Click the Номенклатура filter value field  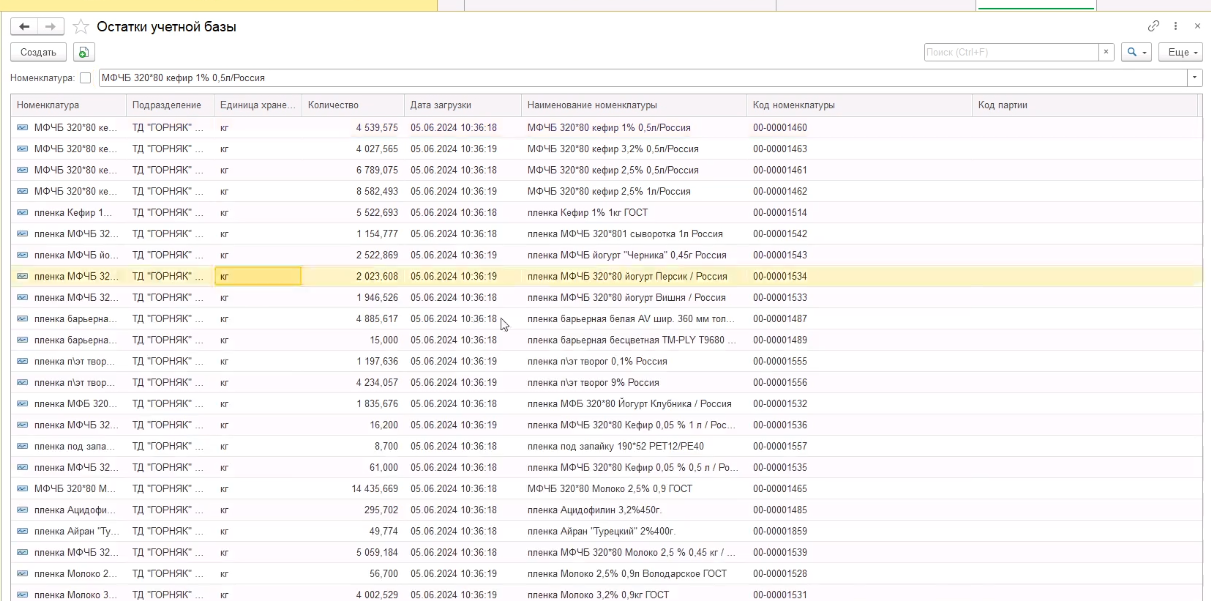point(642,77)
